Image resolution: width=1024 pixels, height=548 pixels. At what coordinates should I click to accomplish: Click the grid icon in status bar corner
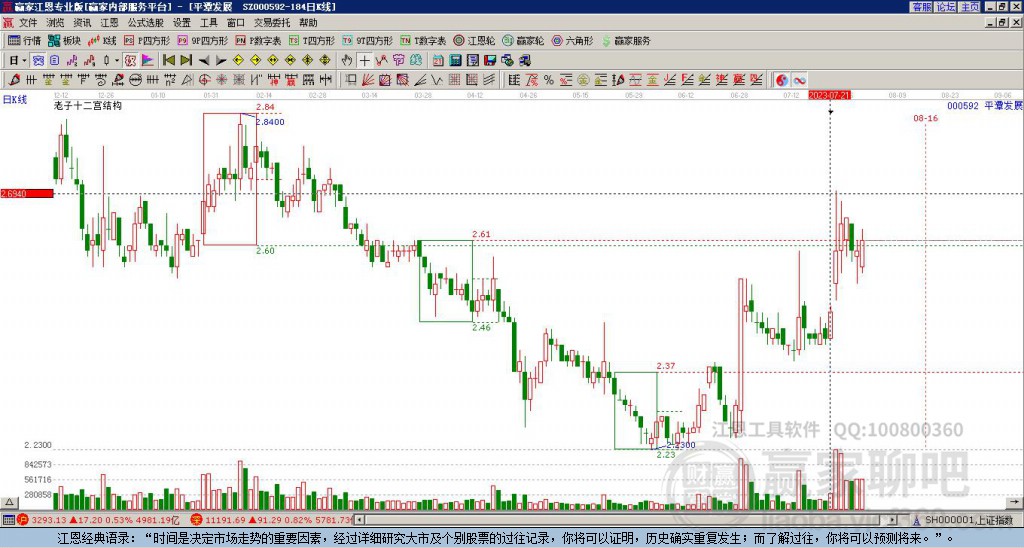tap(8, 520)
